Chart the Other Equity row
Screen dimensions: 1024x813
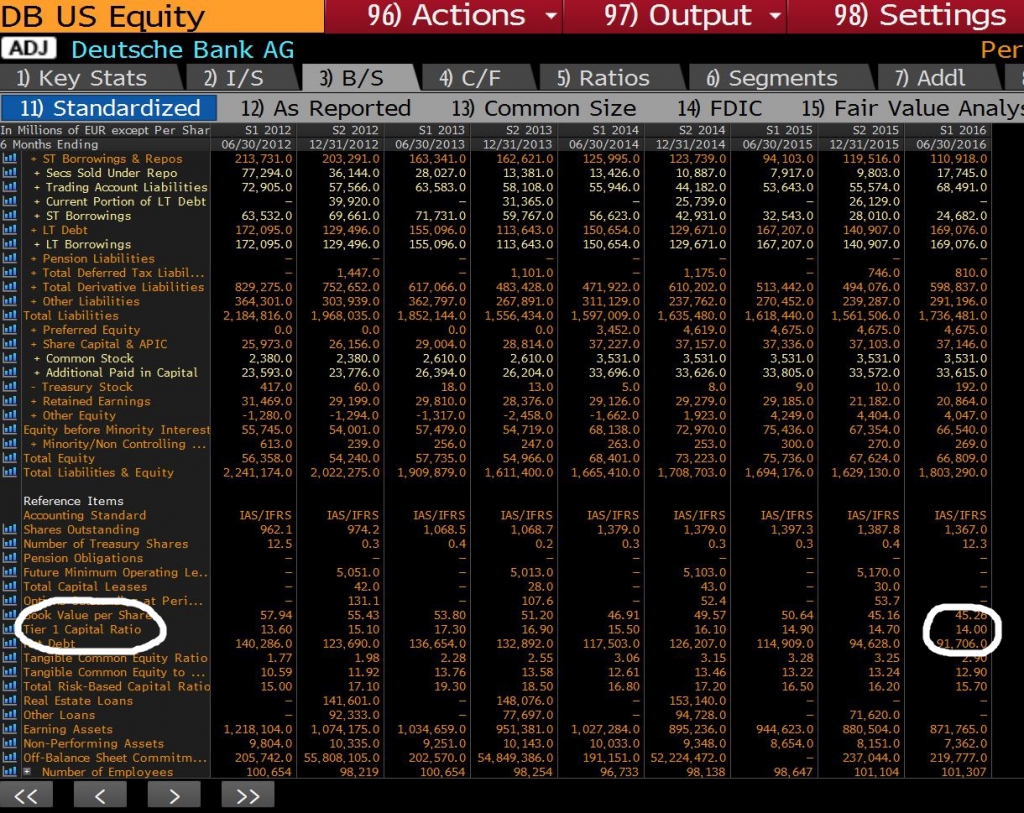pos(10,416)
